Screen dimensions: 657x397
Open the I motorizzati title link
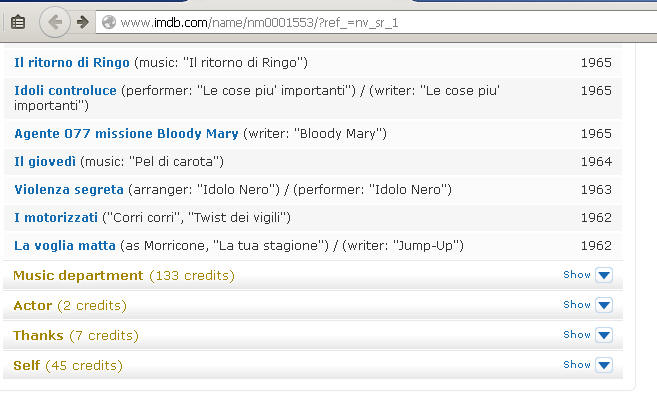point(56,218)
